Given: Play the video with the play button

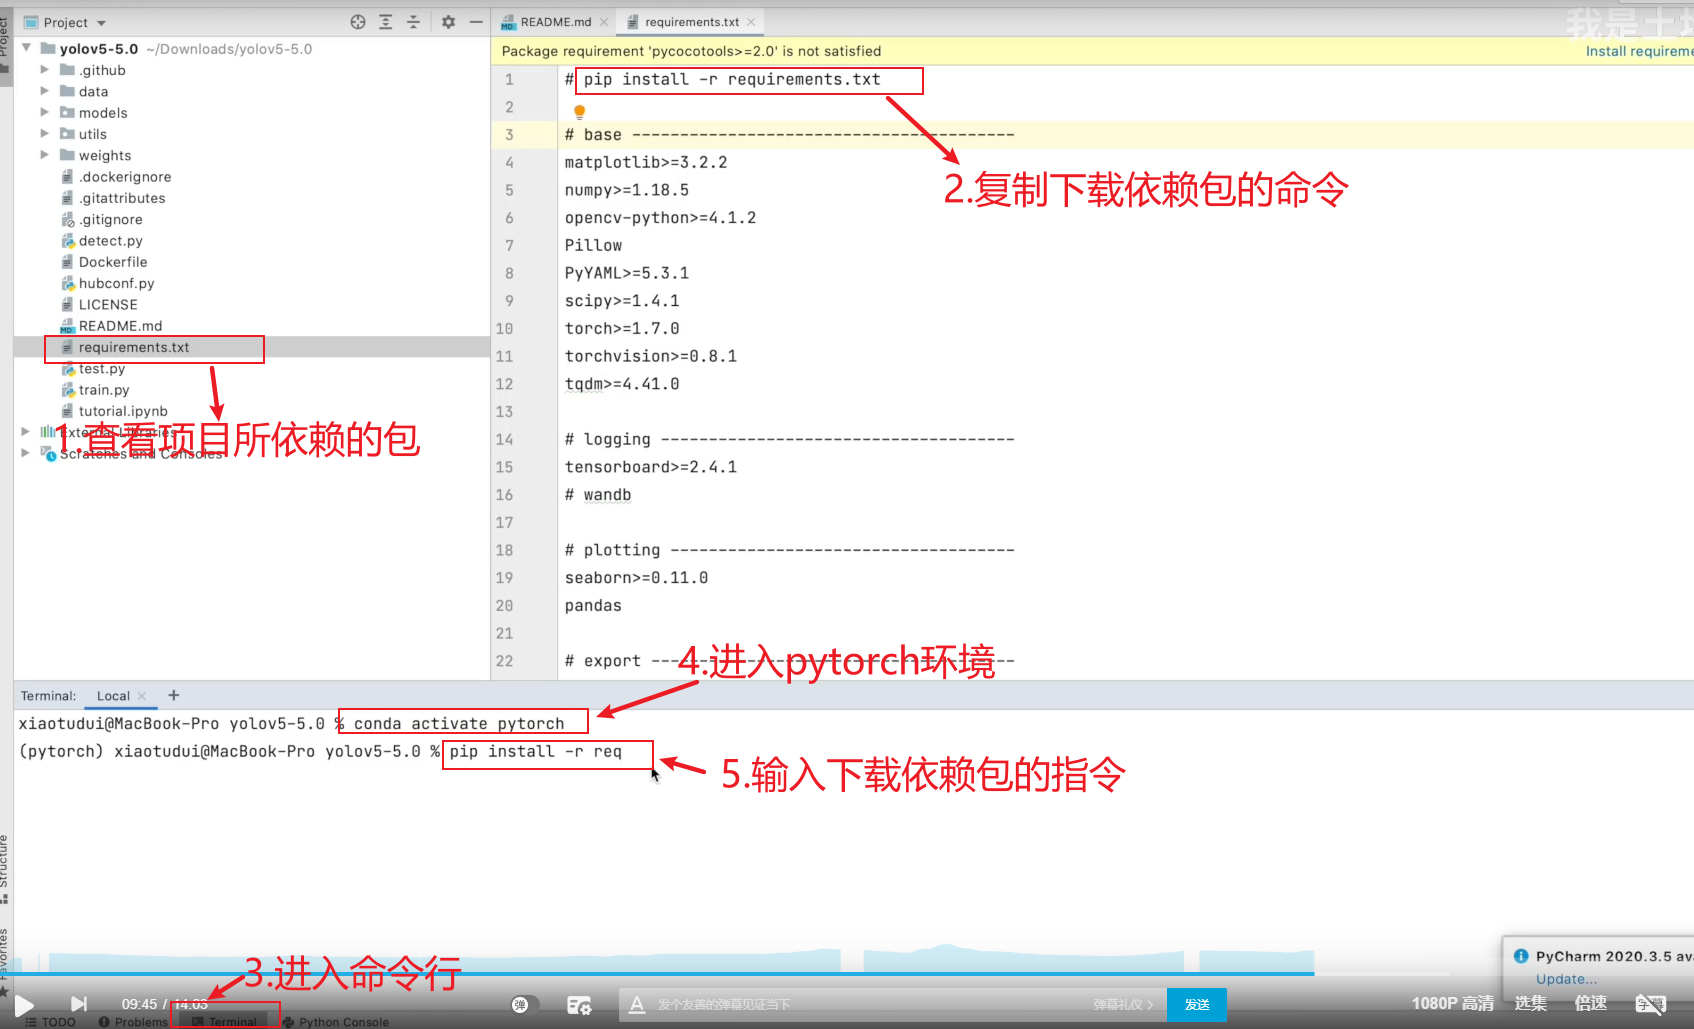Looking at the screenshot, I should click(24, 1004).
